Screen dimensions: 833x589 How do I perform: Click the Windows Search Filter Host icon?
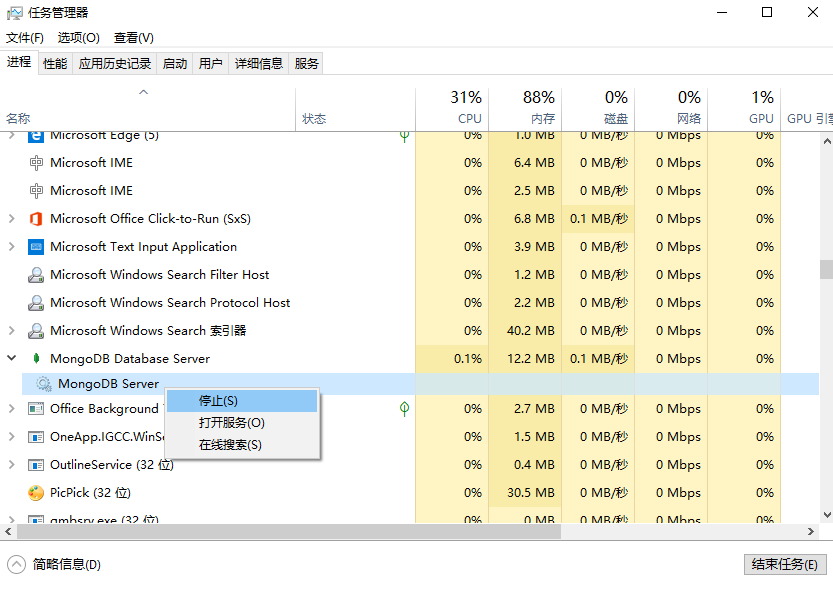36,275
